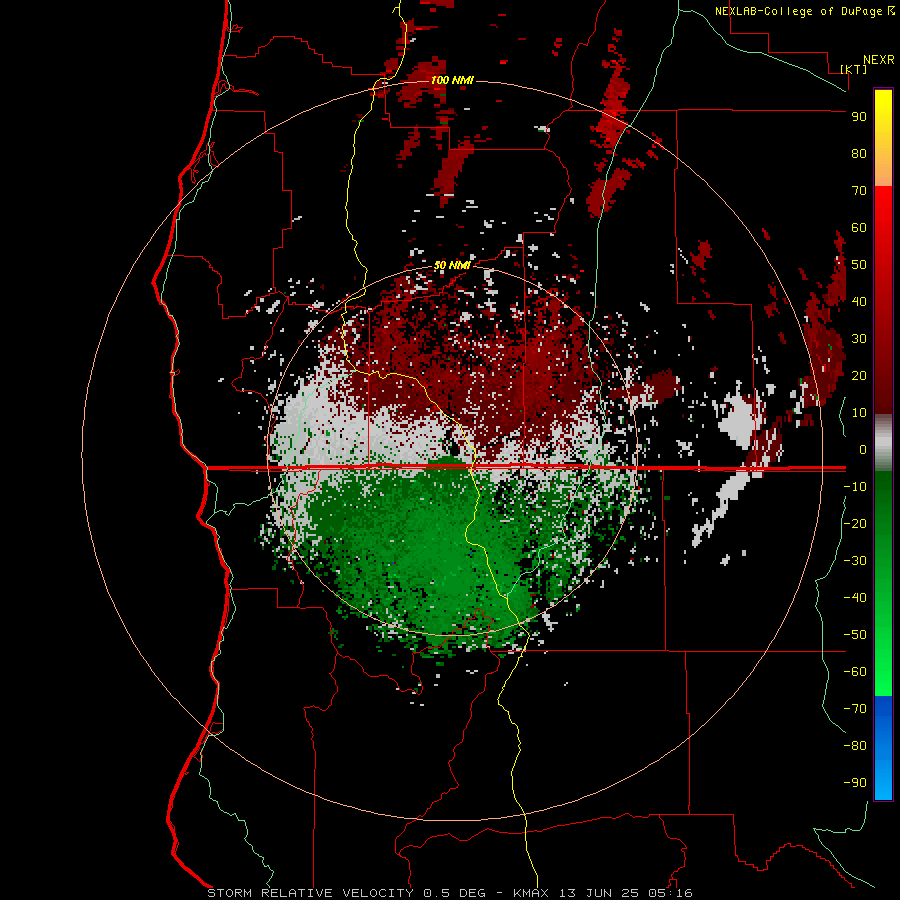Click the 40 value on the velocity scale
Image resolution: width=900 pixels, height=900 pixels.
coord(859,302)
